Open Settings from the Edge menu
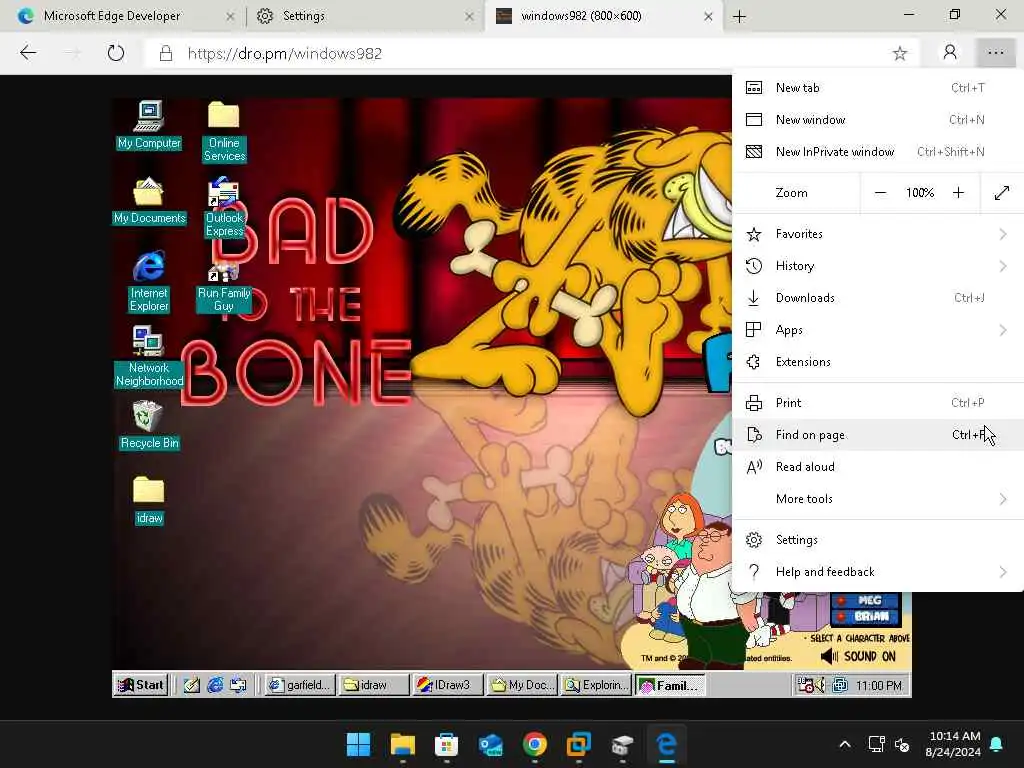 coord(878,540)
